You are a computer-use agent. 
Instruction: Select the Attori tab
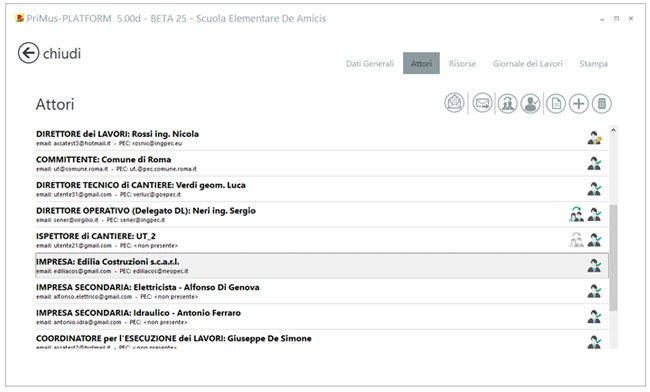click(421, 63)
